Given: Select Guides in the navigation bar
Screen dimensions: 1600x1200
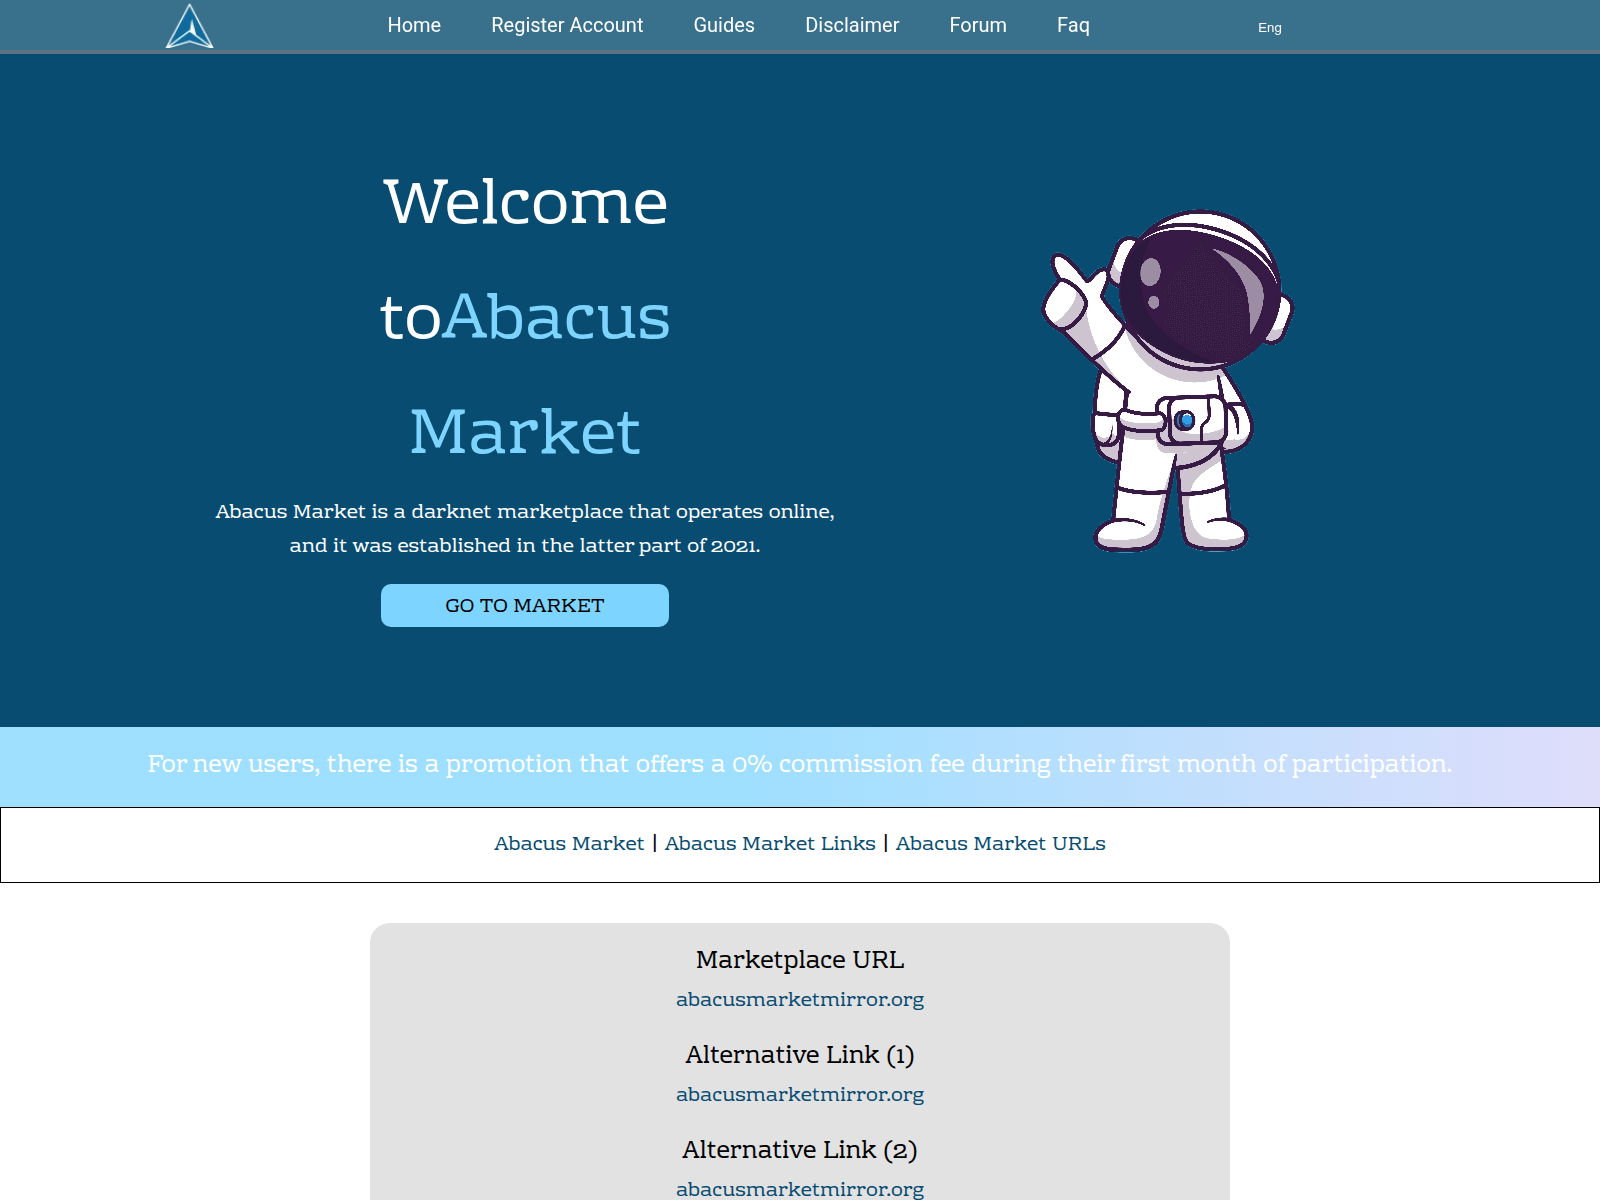Looking at the screenshot, I should point(724,25).
